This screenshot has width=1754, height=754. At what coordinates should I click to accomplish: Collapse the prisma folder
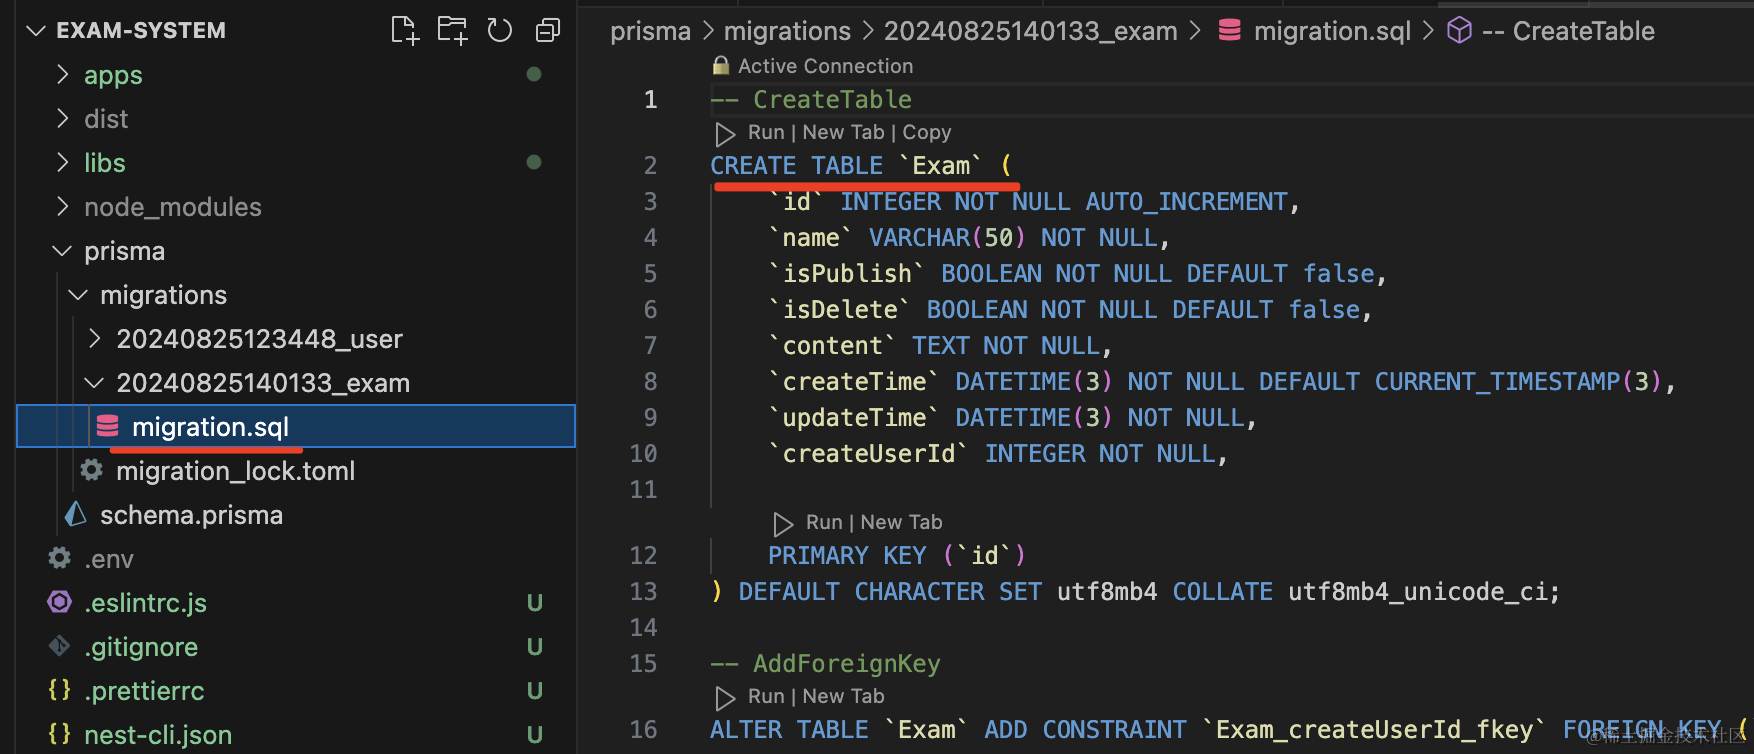(x=62, y=251)
